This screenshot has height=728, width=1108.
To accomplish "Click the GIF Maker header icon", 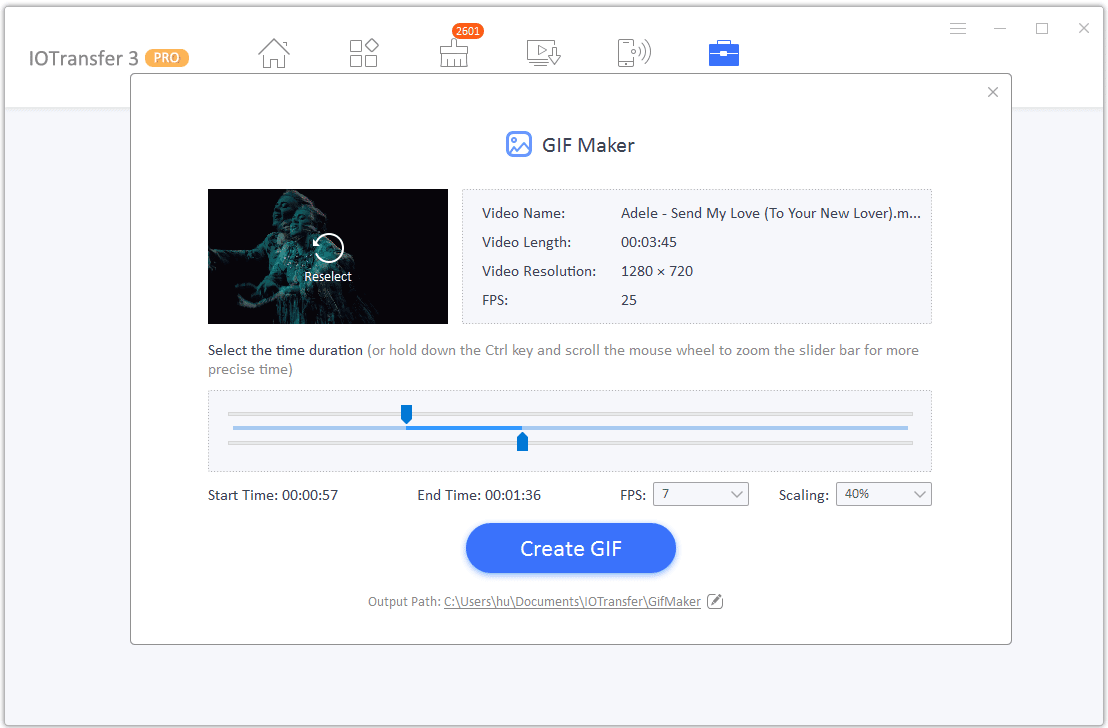I will [x=519, y=144].
